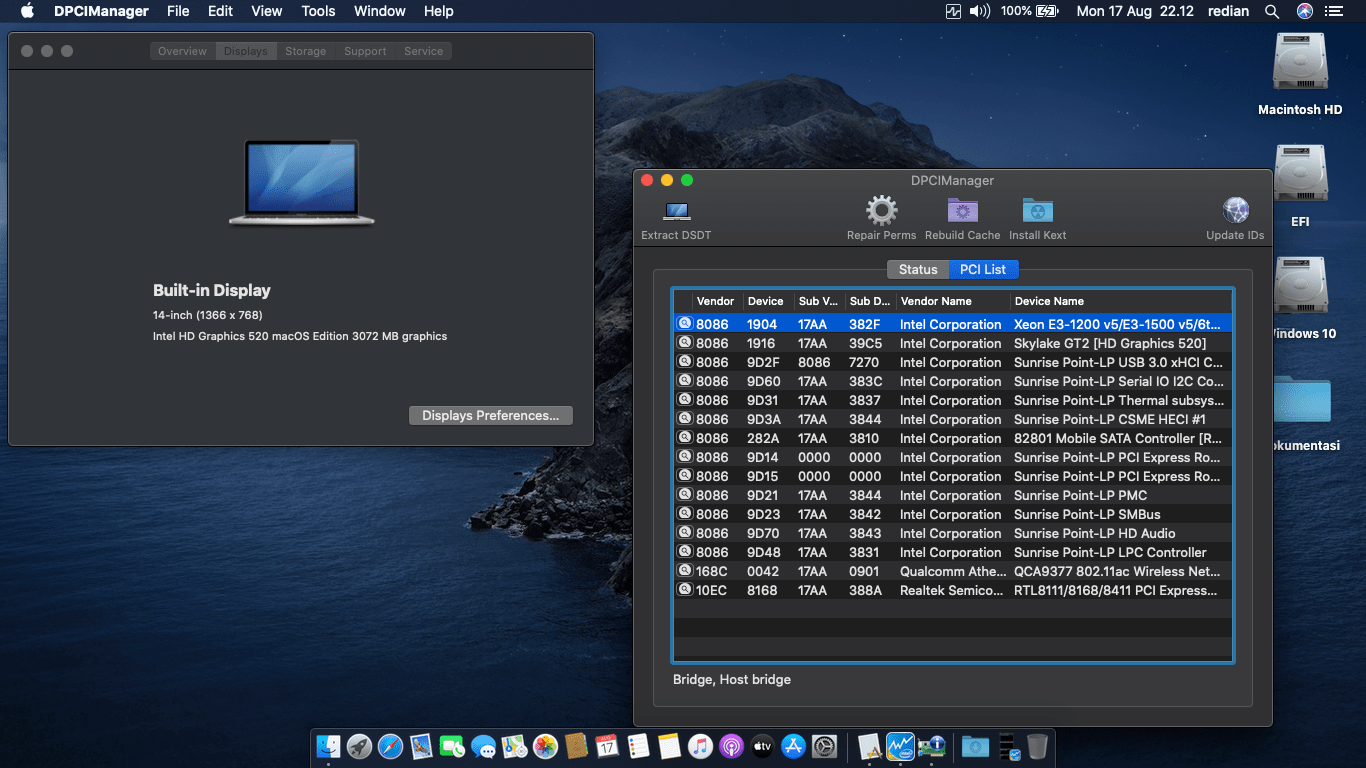Open Photos in the Dock
Image resolution: width=1366 pixels, height=768 pixels.
[545, 746]
